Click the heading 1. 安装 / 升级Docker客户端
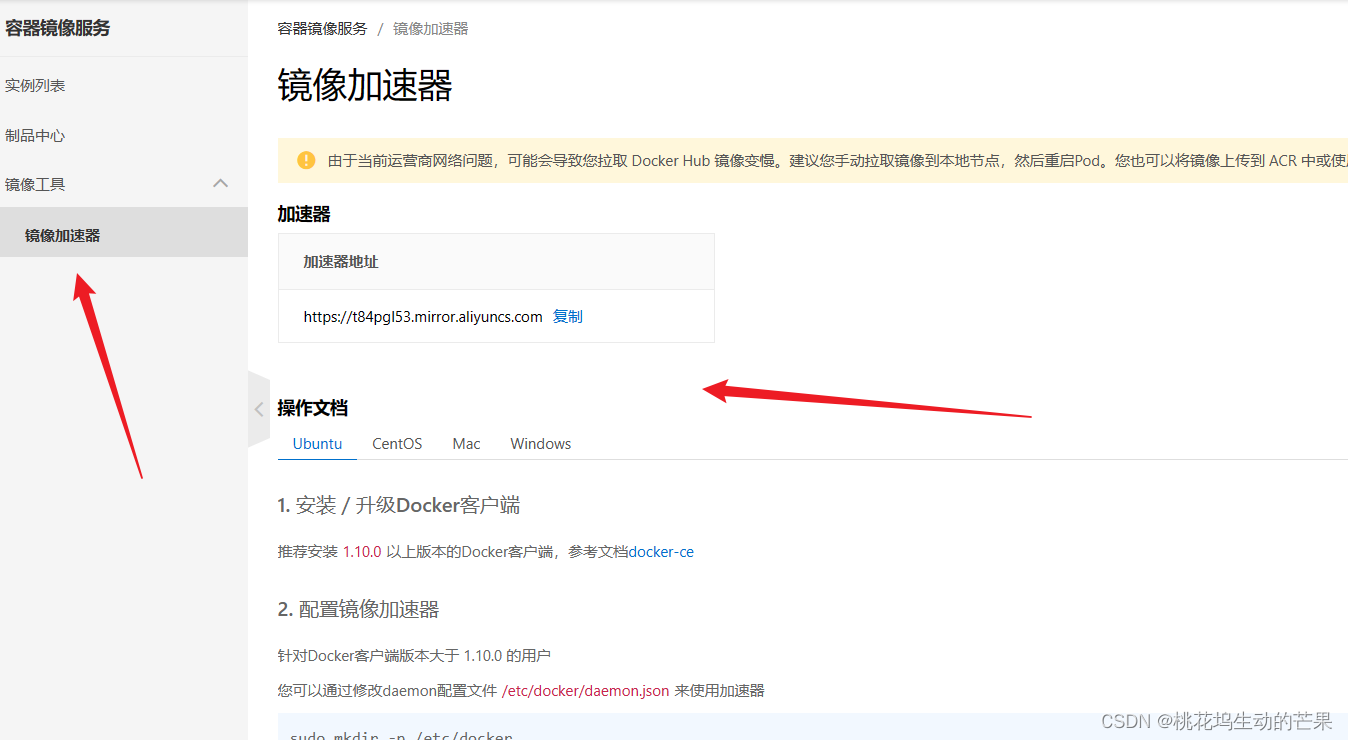Screen dimensions: 1348x740 [399, 505]
